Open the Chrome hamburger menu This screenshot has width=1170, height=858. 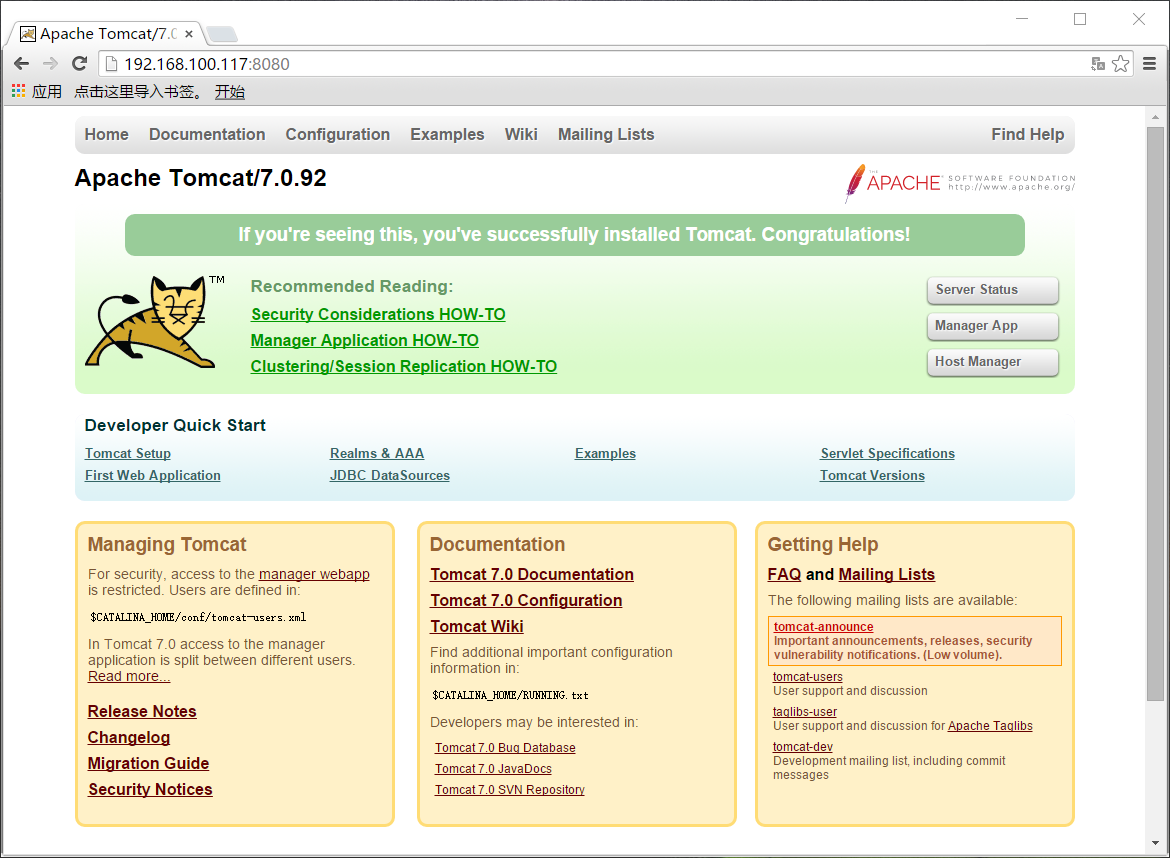[1150, 64]
